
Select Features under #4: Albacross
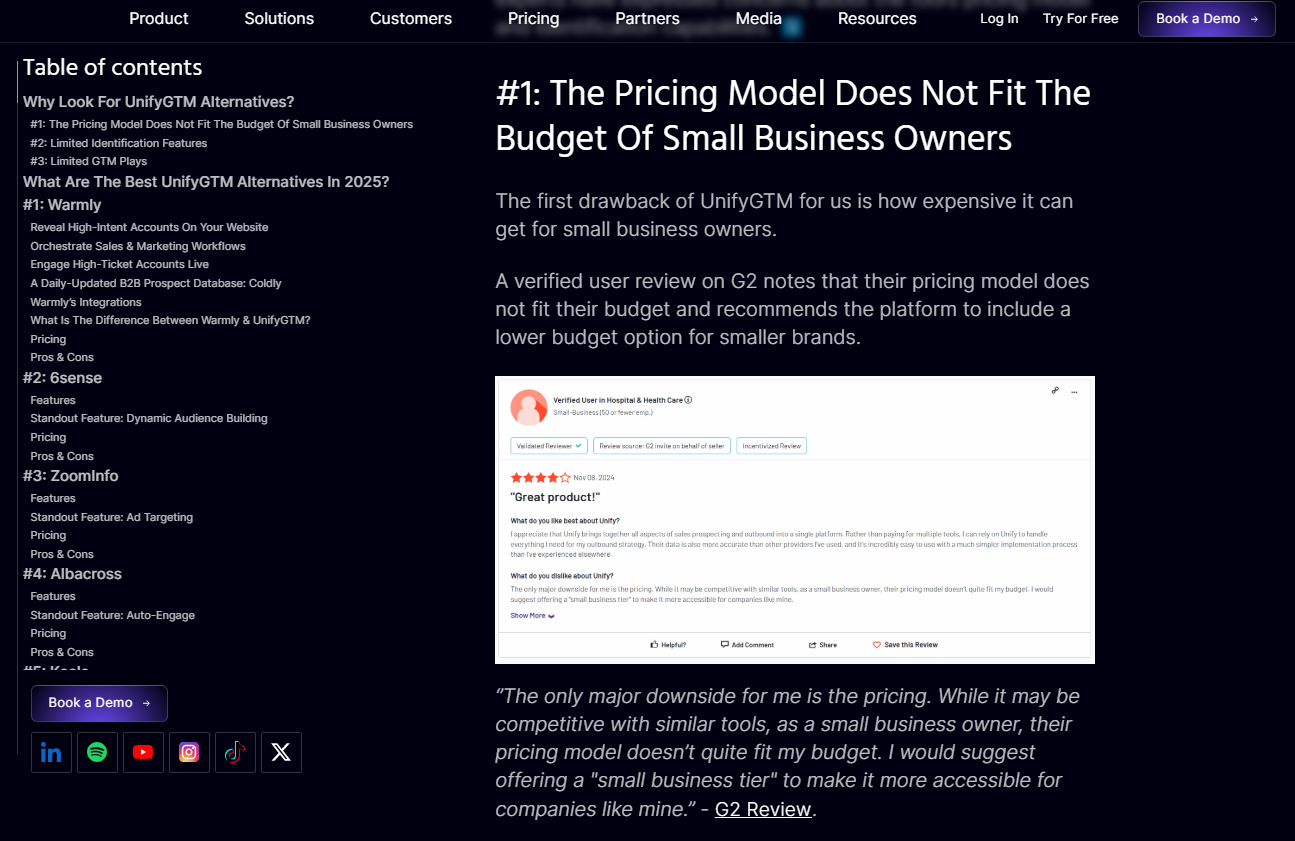53,596
